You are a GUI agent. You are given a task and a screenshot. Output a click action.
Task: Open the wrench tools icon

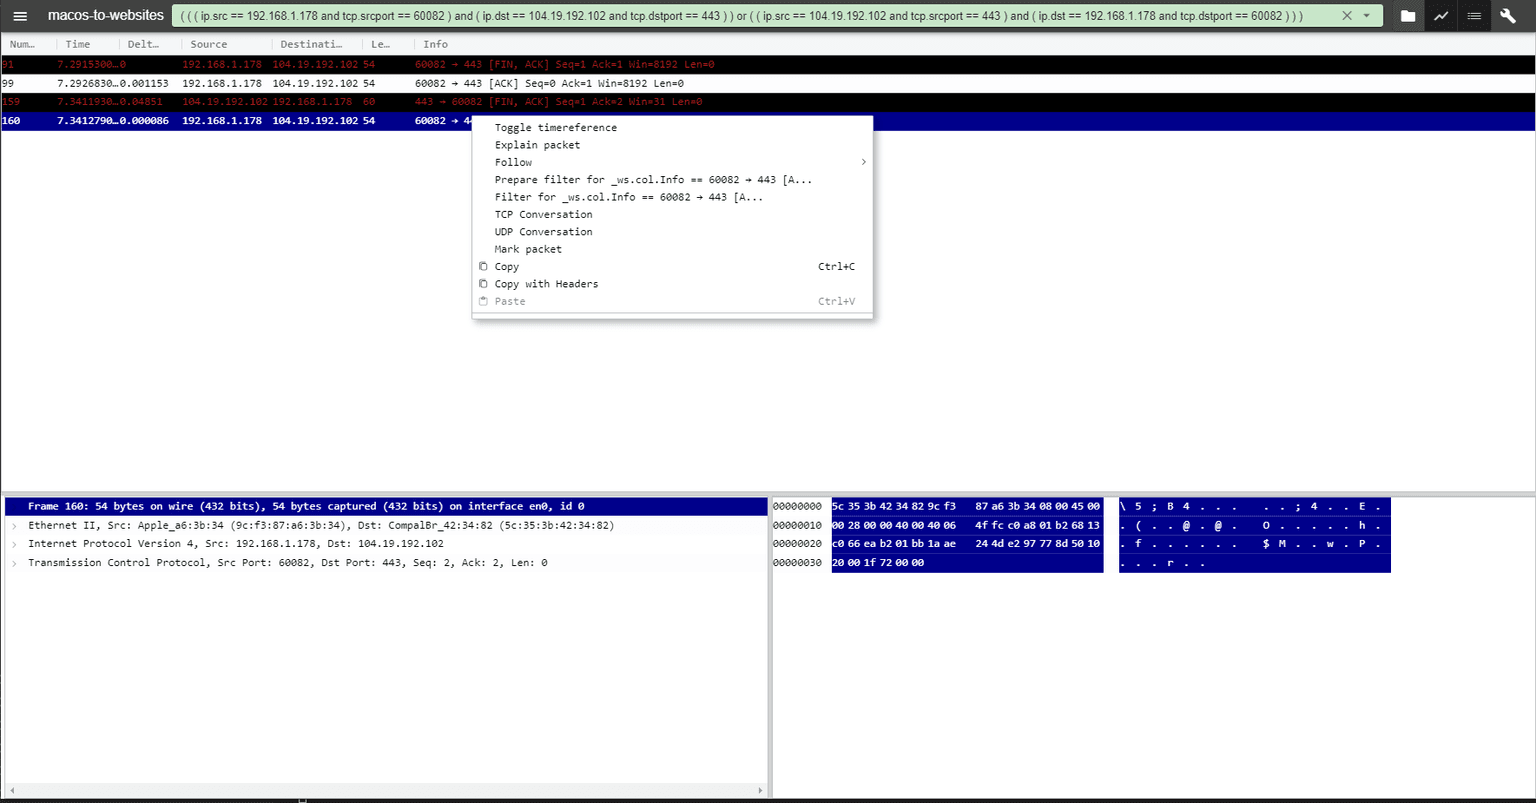pyautogui.click(x=1508, y=16)
